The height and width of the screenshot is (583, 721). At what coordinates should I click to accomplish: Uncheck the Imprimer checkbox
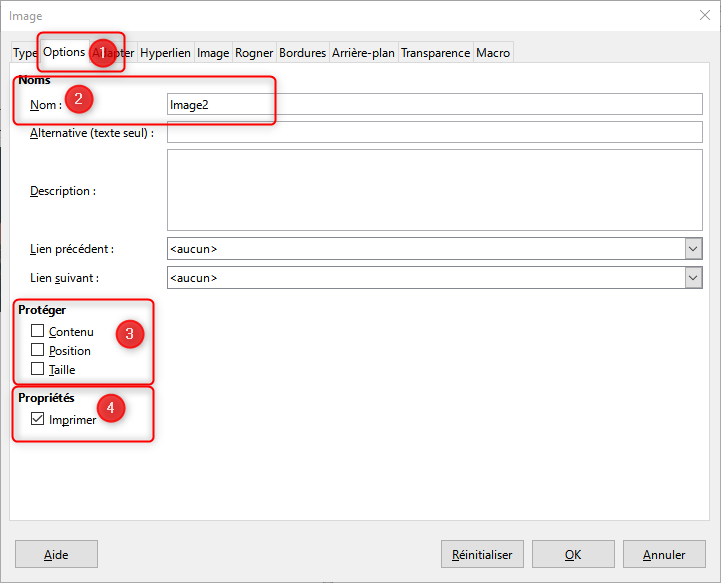38,420
